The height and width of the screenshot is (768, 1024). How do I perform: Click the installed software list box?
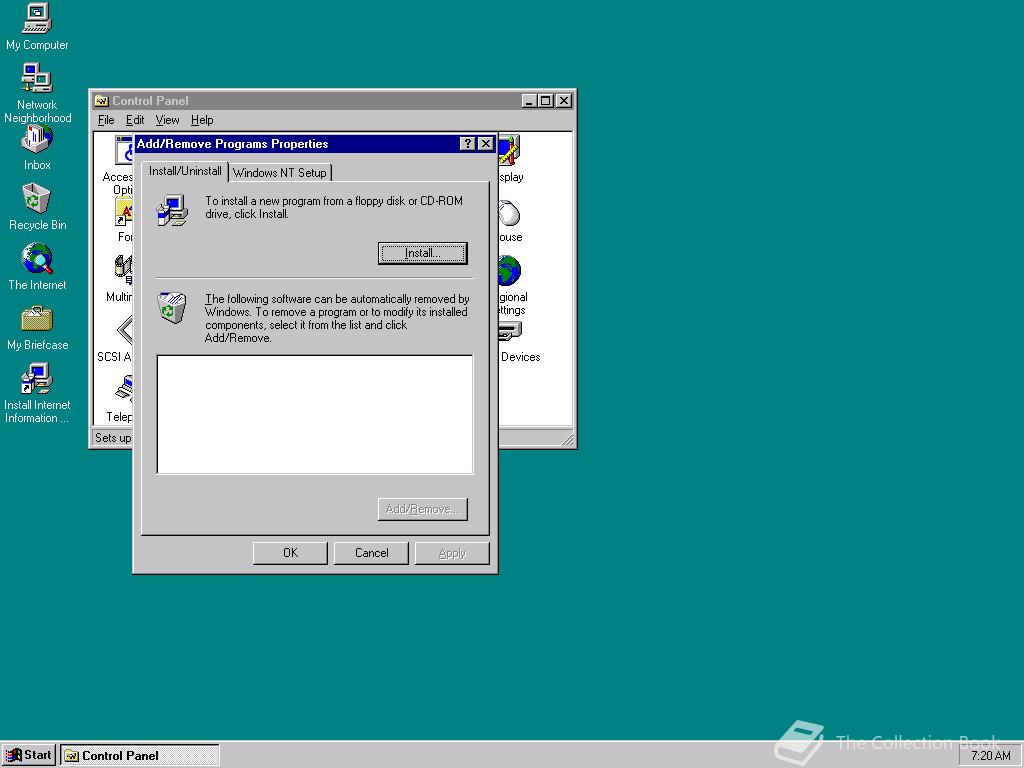pos(315,415)
